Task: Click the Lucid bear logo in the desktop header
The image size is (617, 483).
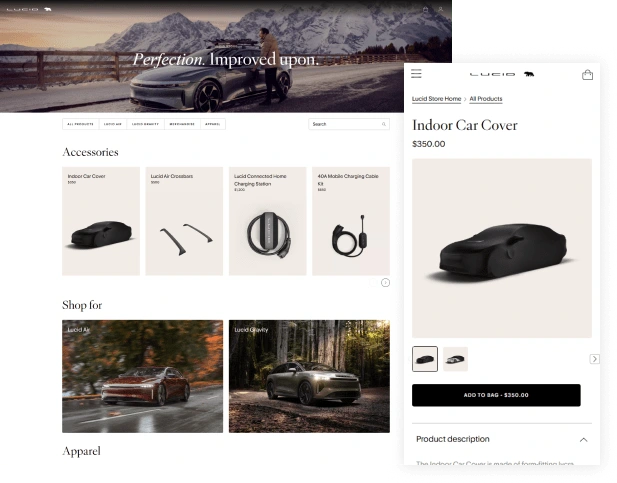Action: pyautogui.click(x=48, y=9)
